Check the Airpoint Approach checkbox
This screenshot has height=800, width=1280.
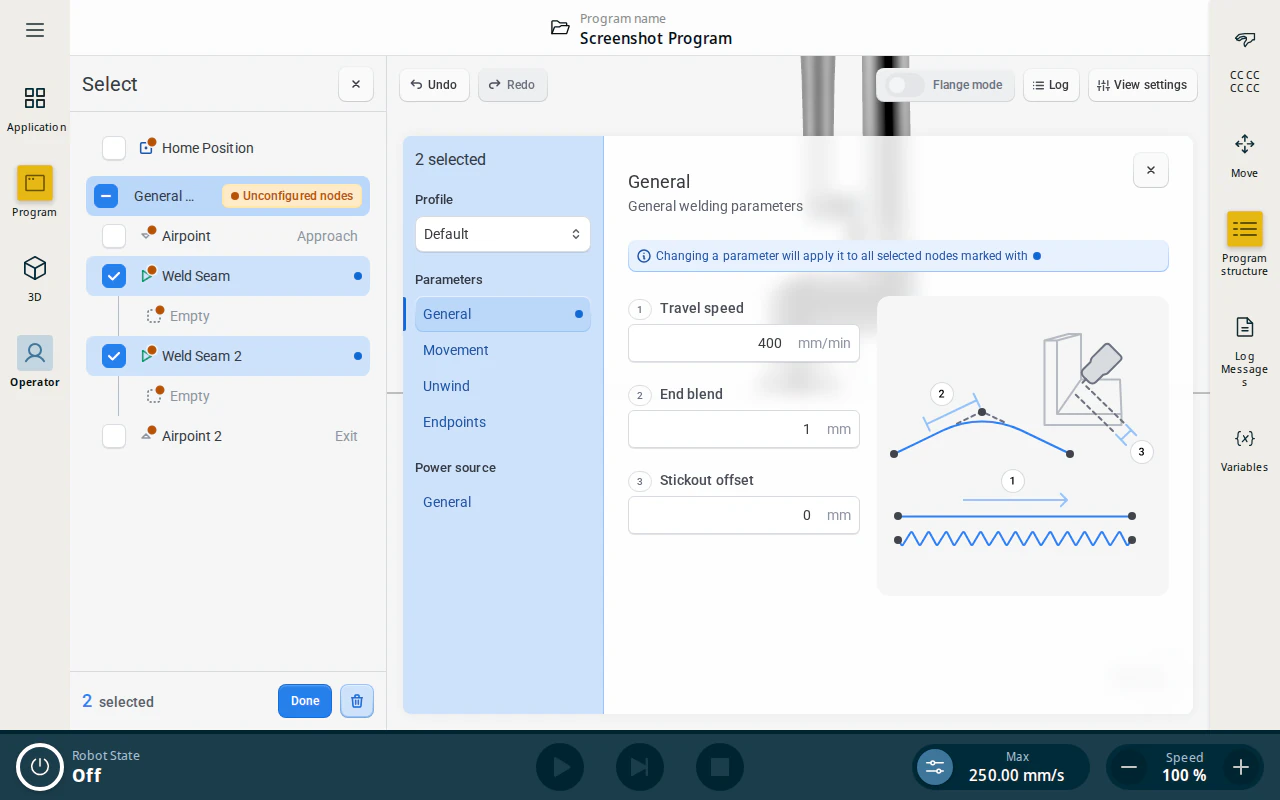(x=114, y=236)
